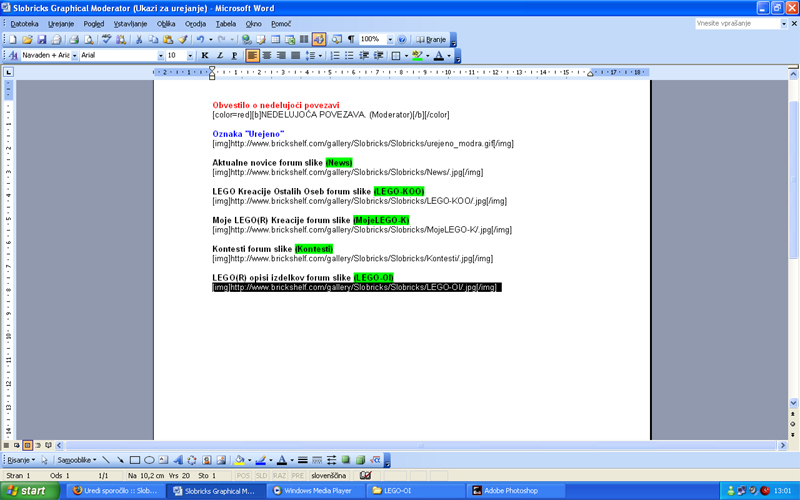Viewport: 800px width, 500px height.
Task: Toggle underline formatting (P)
Action: pos(234,55)
